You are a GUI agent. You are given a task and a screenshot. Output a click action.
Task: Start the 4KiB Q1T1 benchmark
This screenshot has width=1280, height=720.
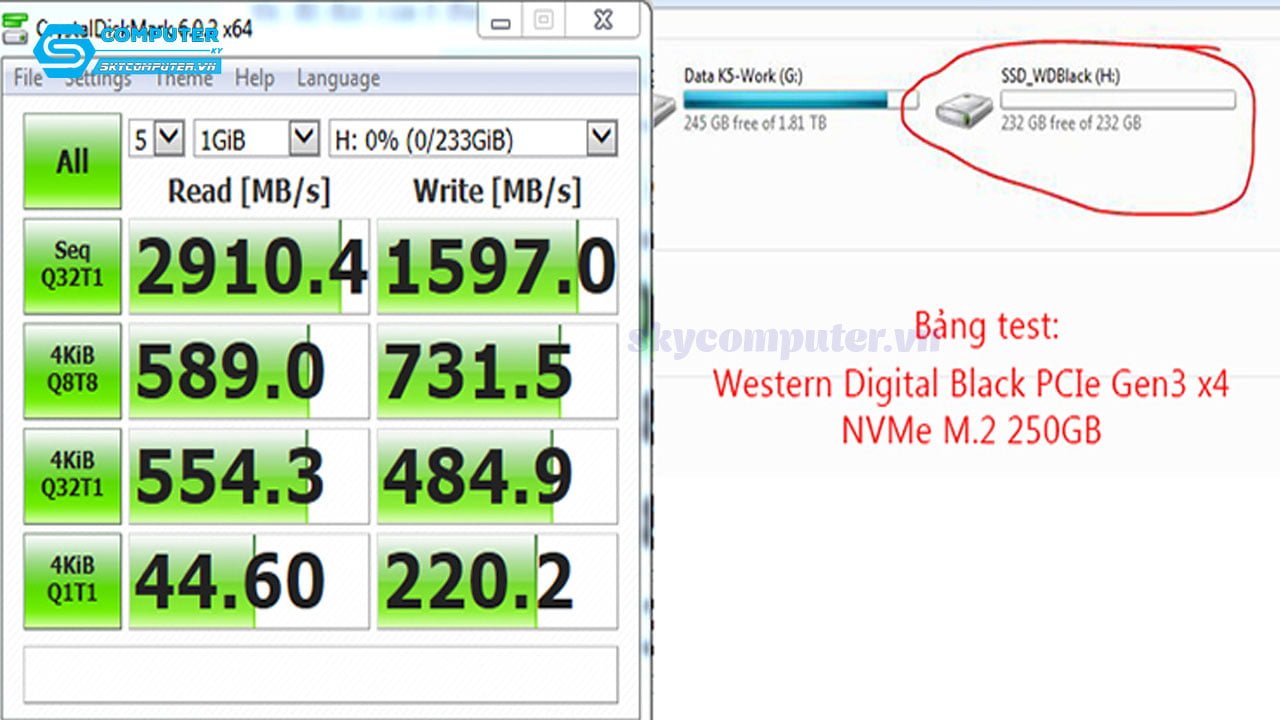click(71, 579)
